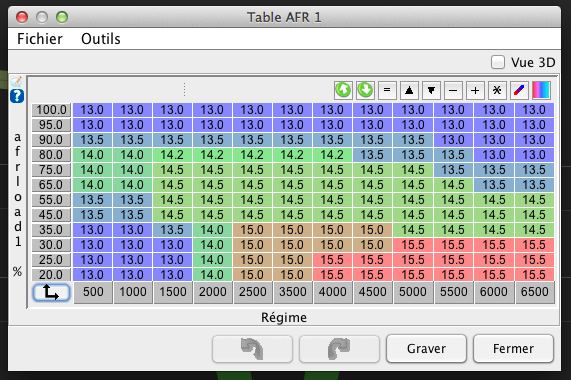
Task: Enable the Vue 3D checkbox
Action: pyautogui.click(x=498, y=62)
